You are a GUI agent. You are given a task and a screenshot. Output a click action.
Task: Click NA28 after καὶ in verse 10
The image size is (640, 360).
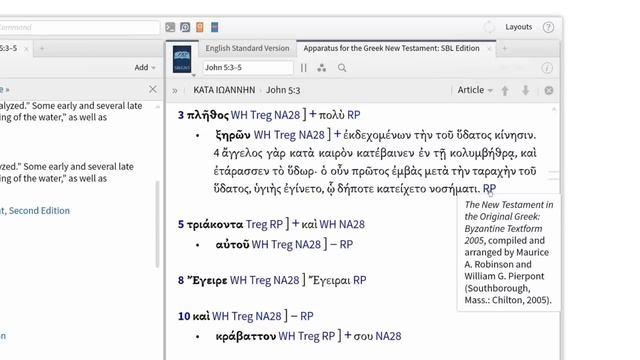(x=268, y=316)
